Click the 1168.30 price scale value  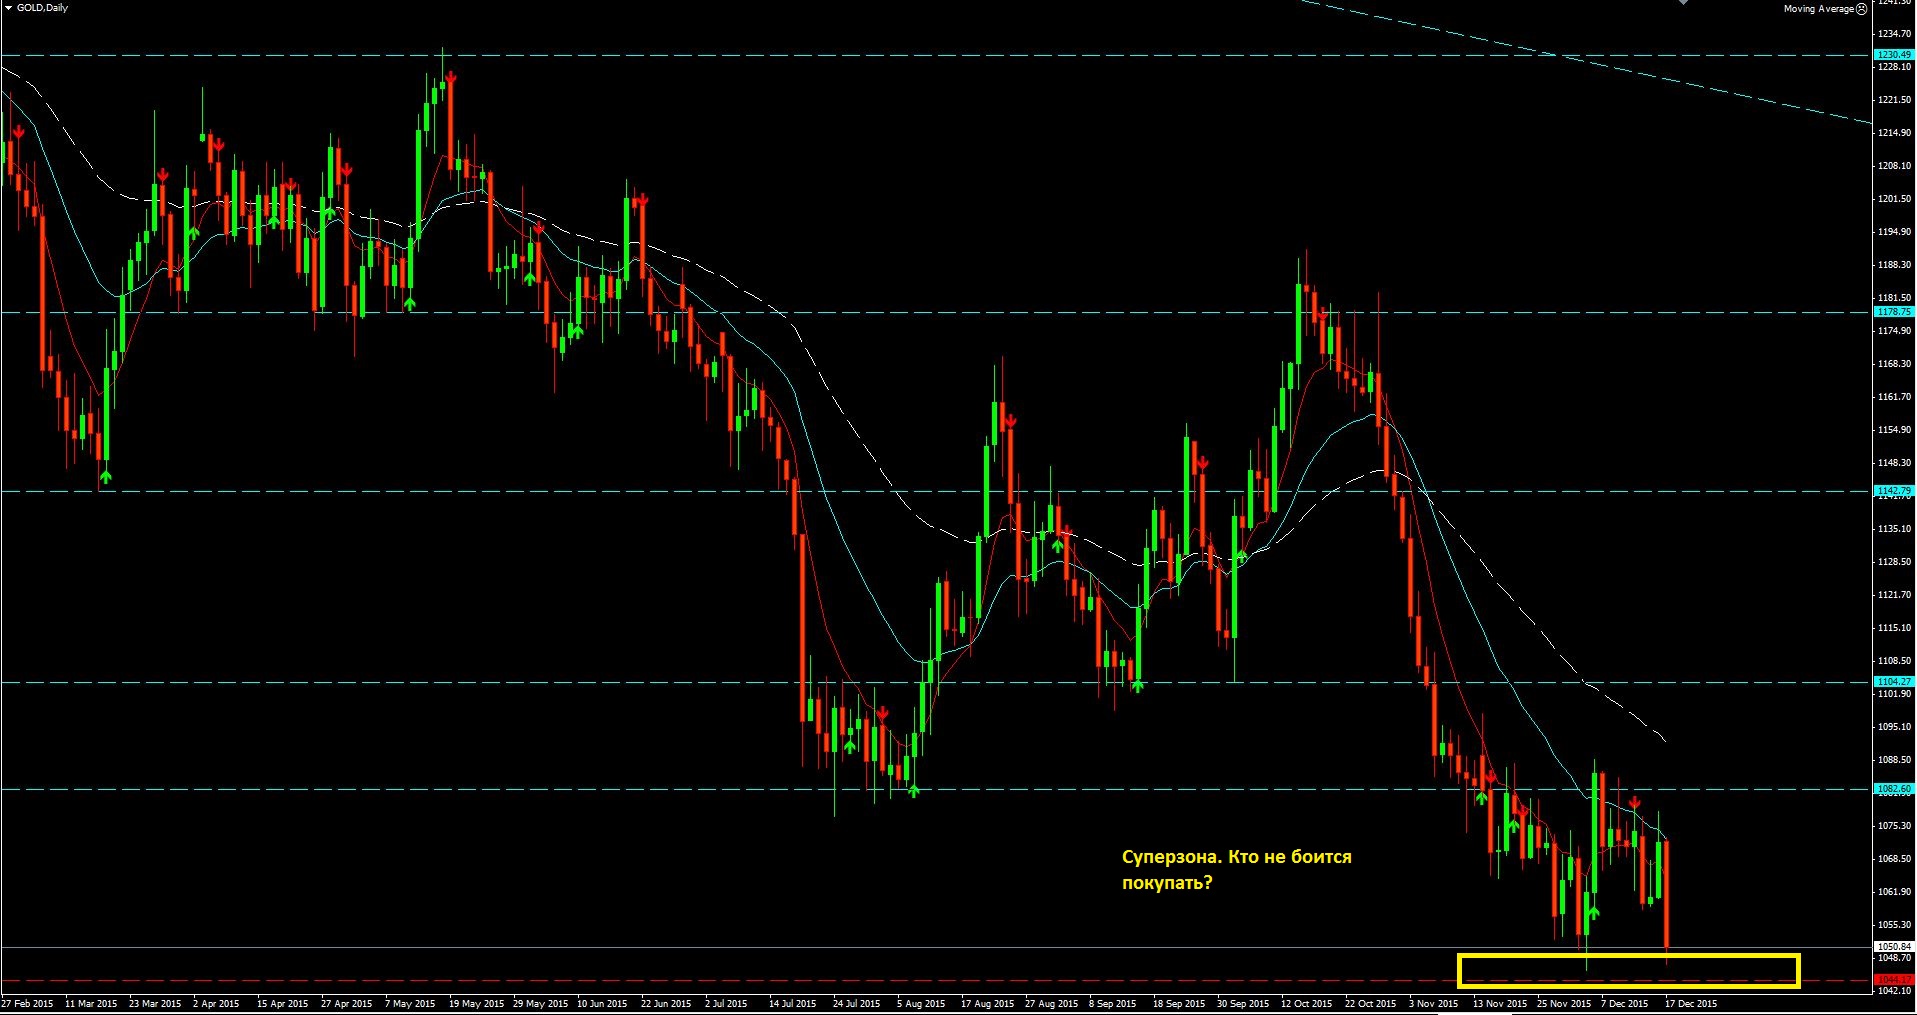pos(1896,364)
